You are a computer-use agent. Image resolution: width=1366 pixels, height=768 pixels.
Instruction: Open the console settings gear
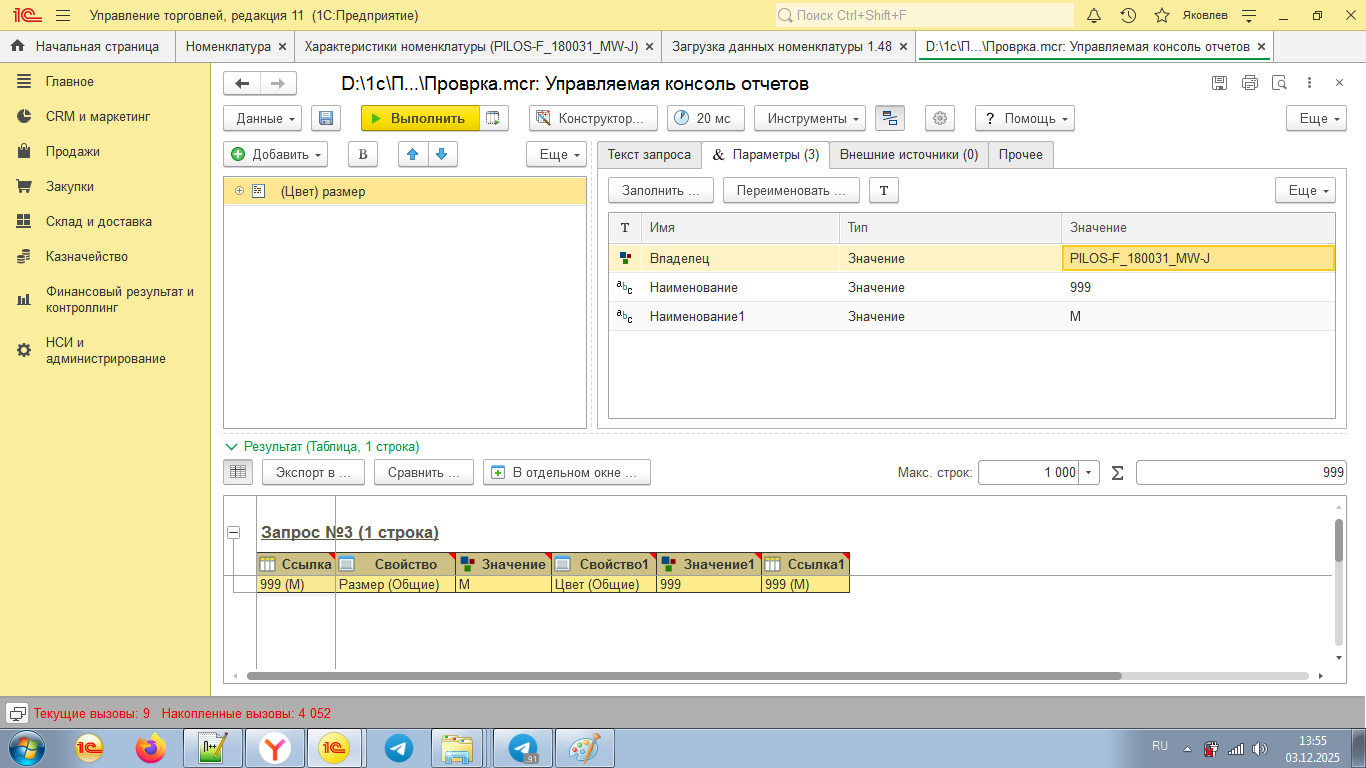[x=939, y=118]
